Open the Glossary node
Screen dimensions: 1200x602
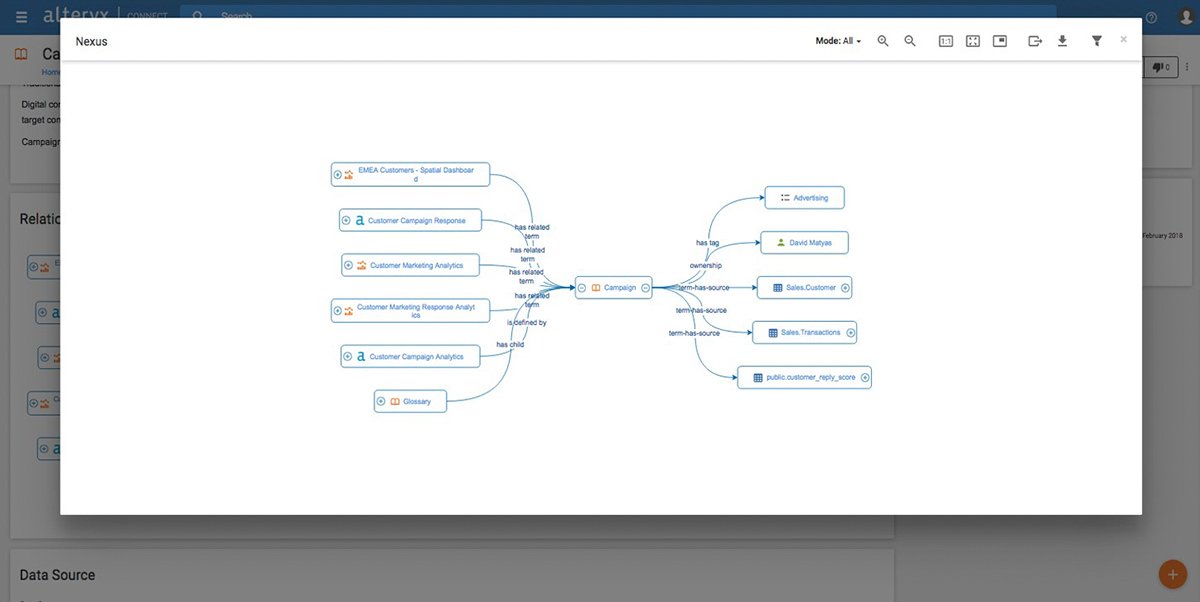411,400
